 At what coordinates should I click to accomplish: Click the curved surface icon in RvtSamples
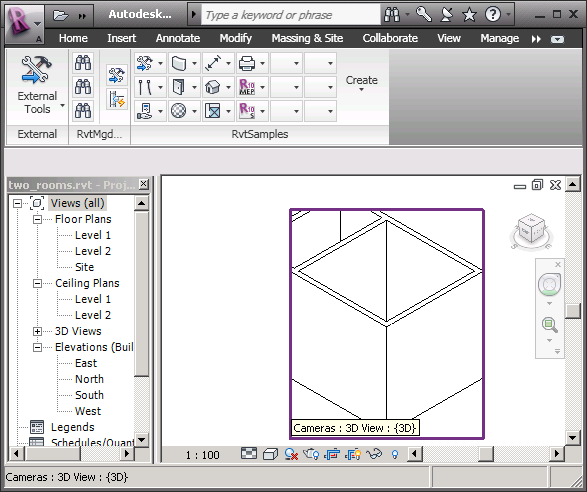pyautogui.click(x=179, y=63)
